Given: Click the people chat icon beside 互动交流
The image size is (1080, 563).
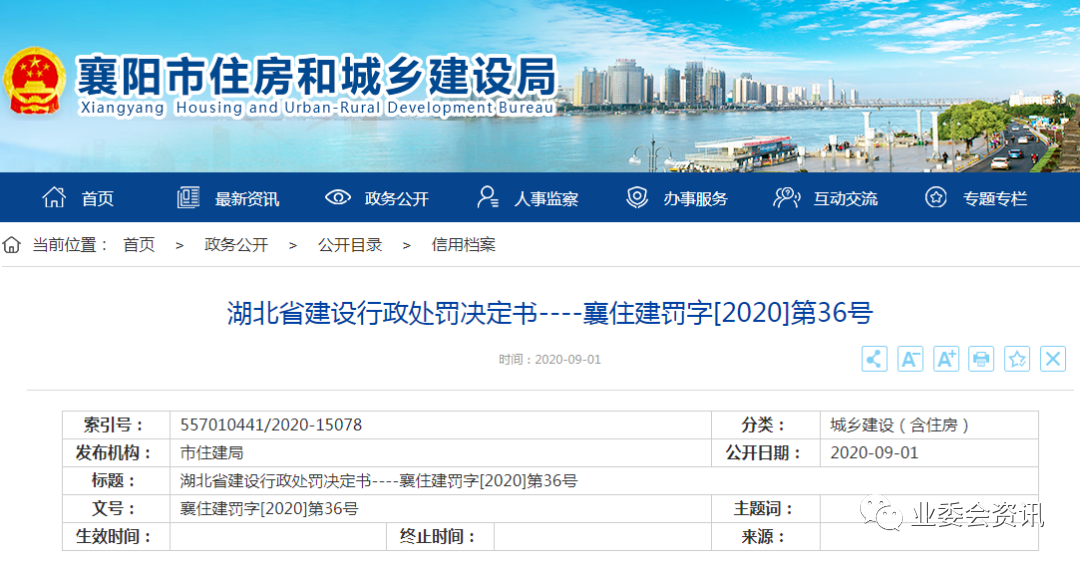Looking at the screenshot, I should pyautogui.click(x=786, y=198).
